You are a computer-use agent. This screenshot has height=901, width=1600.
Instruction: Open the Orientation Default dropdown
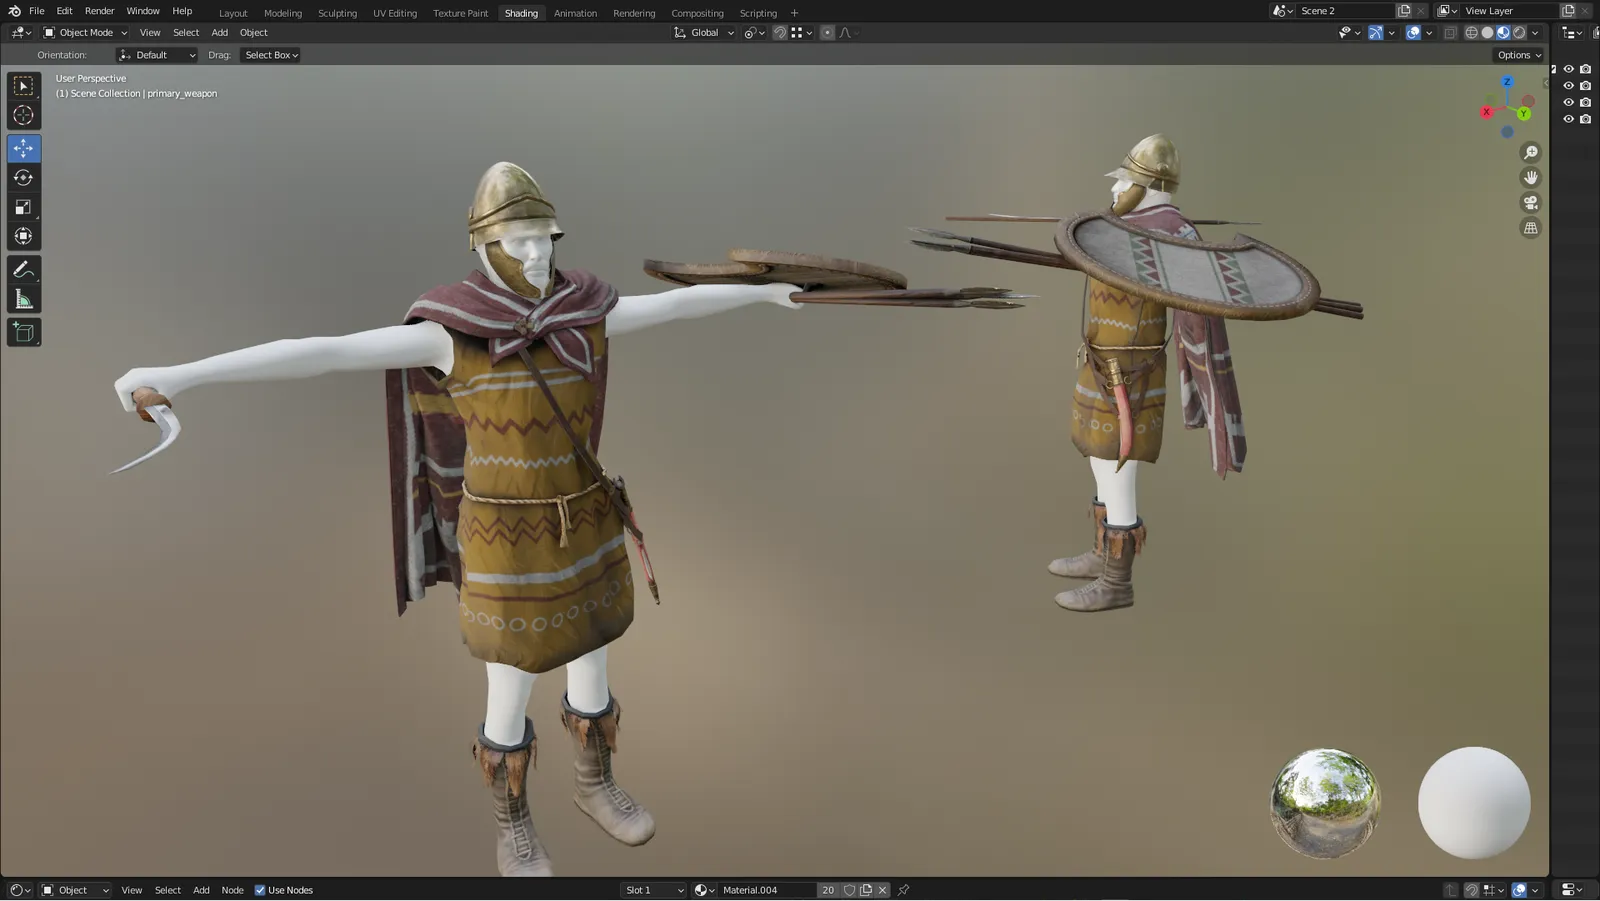(157, 55)
